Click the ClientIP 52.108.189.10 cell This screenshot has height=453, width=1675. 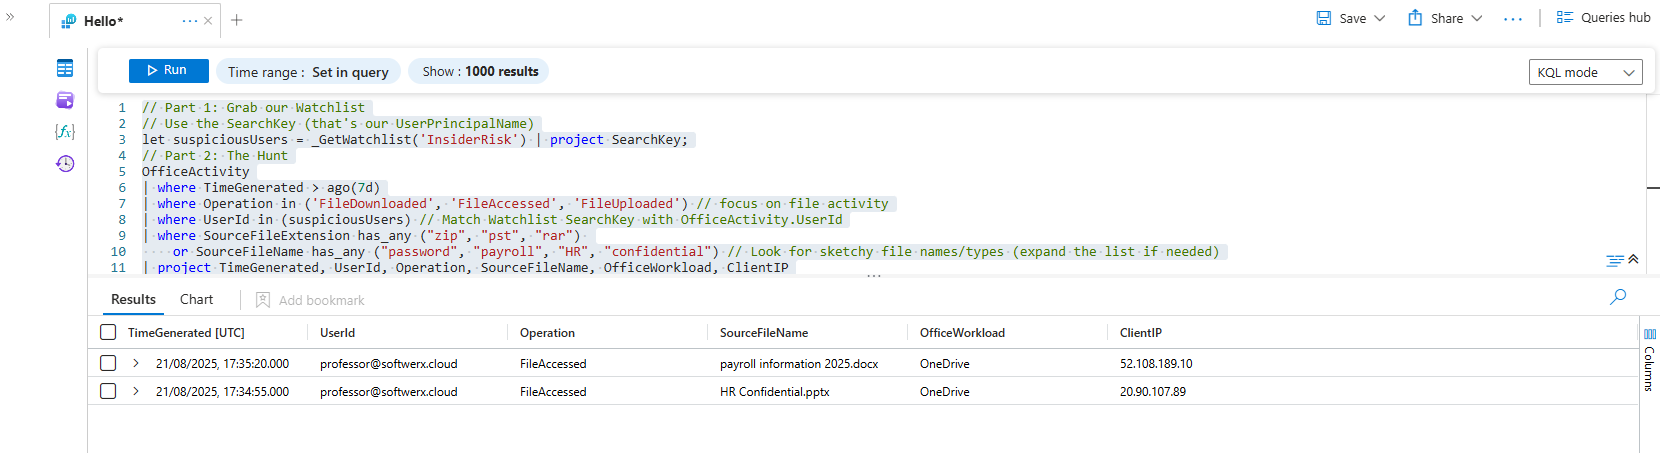coord(1156,364)
